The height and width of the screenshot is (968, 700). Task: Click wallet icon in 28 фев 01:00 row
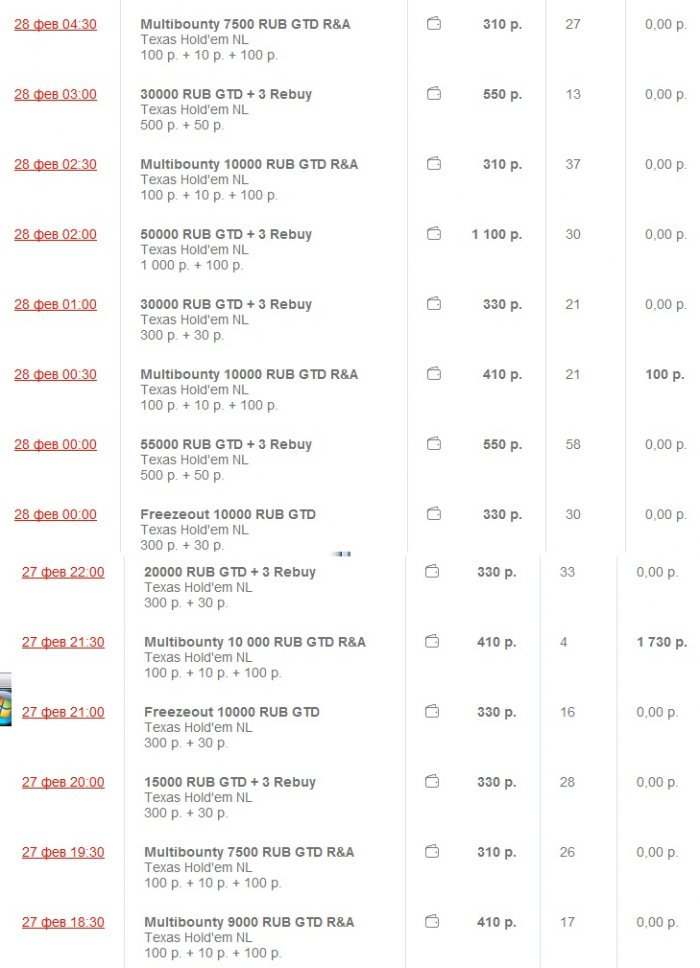[434, 304]
